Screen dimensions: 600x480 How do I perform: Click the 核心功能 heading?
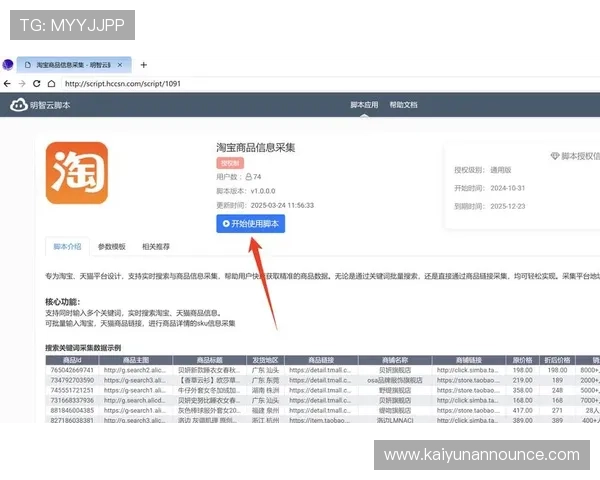click(x=62, y=302)
